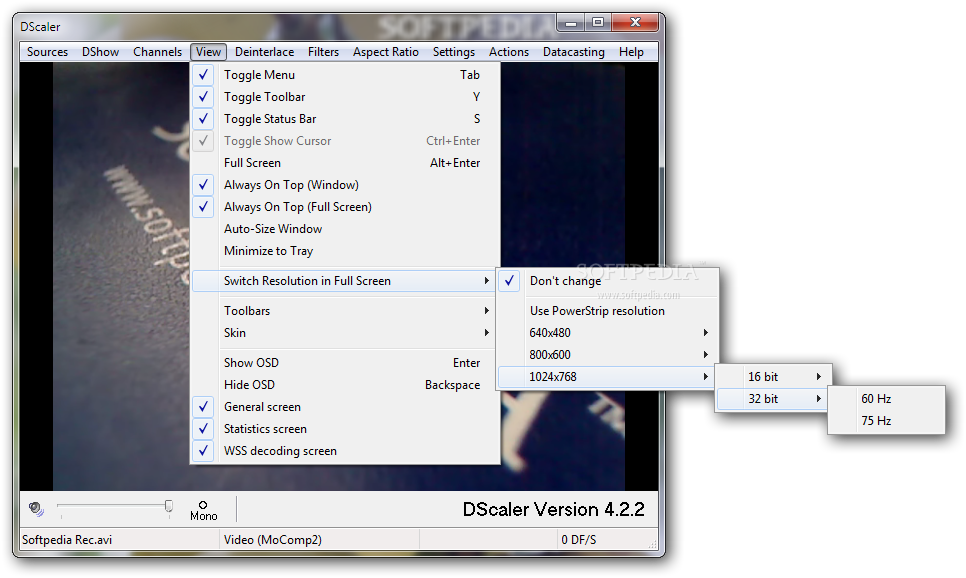Expand the 16 bit color depth submenu
Viewport: 966px width, 578px height.
[774, 377]
